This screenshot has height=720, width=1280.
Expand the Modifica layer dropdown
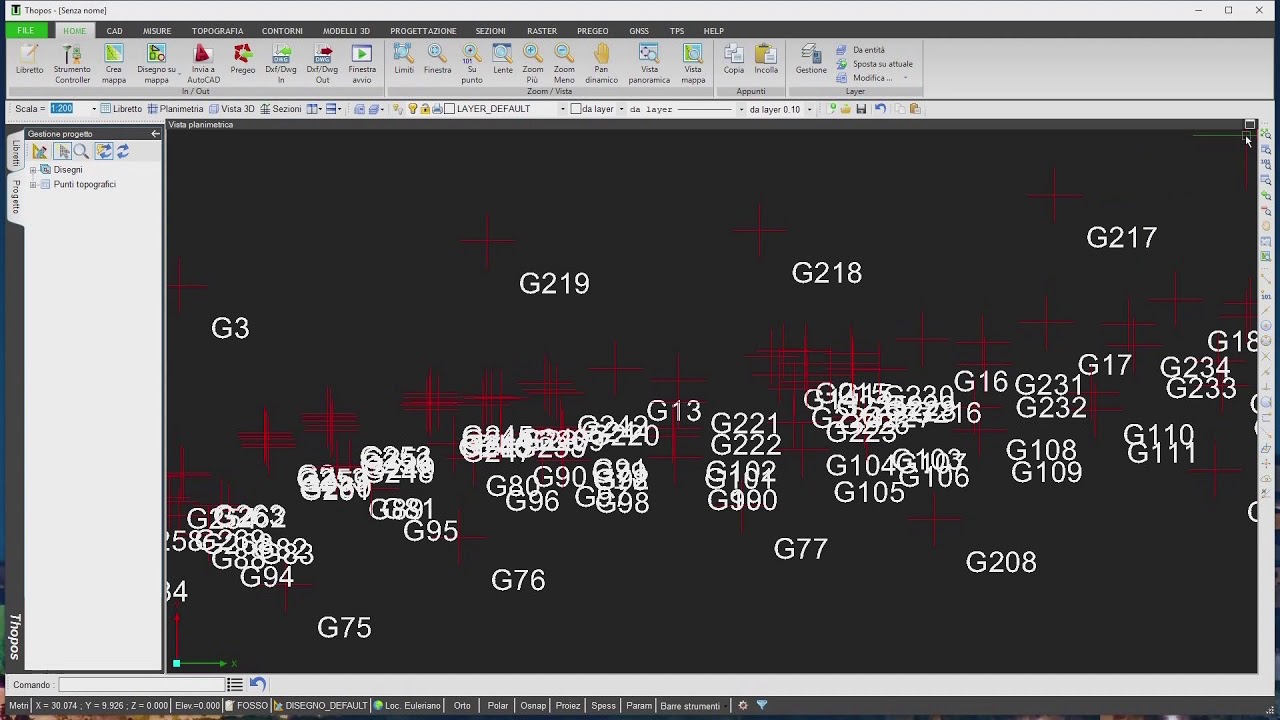905,78
